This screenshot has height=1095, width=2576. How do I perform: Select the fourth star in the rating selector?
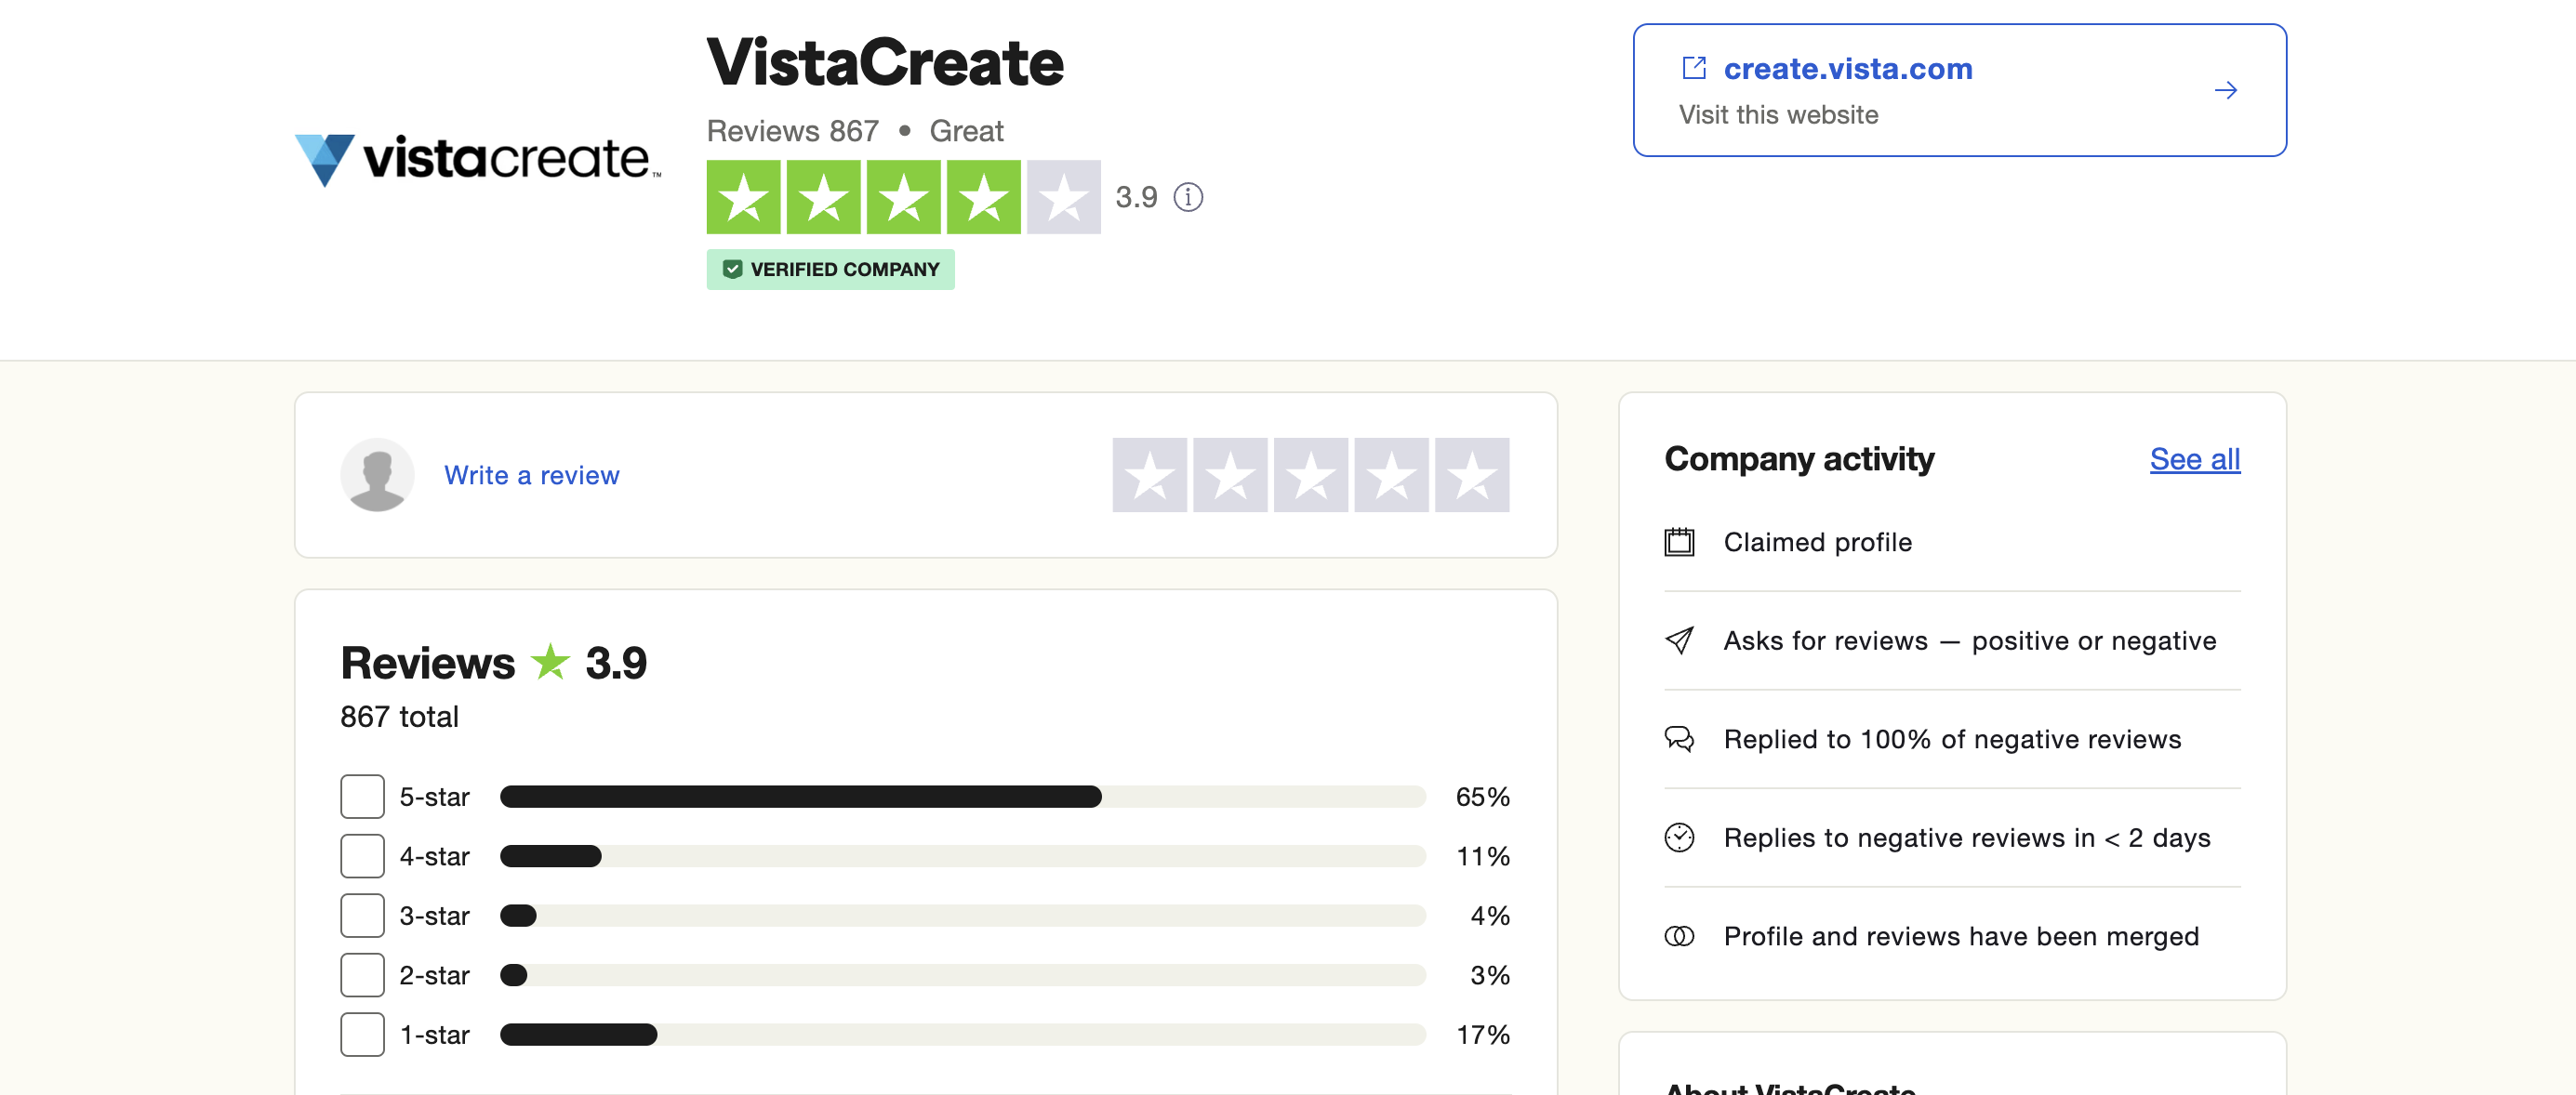pyautogui.click(x=1391, y=475)
